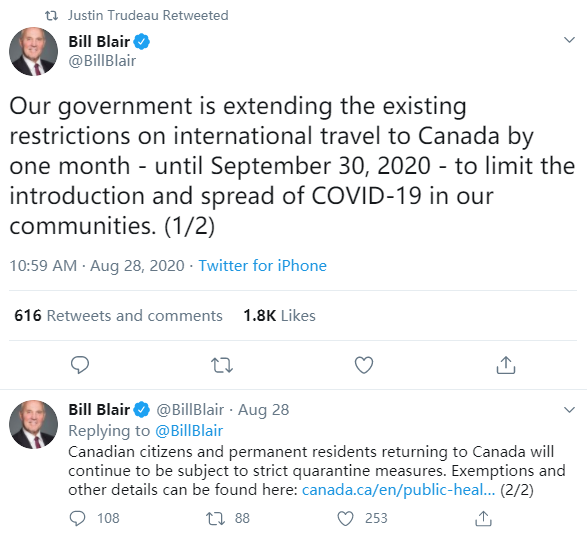
Task: Open @BillBlair mention in Replying to line
Action: coord(189,431)
